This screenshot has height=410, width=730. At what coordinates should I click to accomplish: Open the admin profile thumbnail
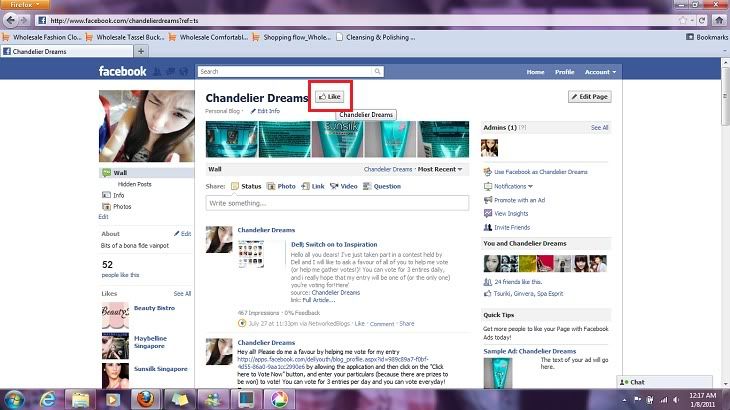(x=489, y=148)
